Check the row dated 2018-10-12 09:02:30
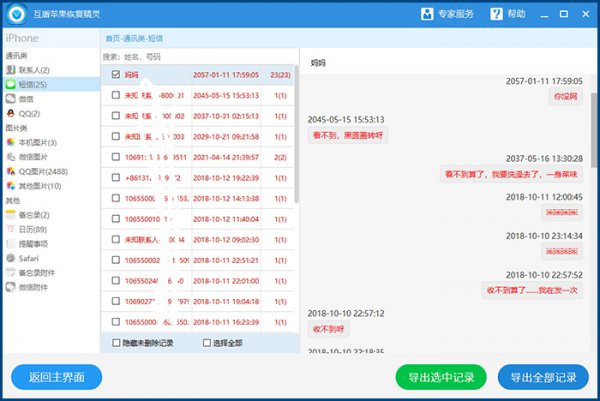600x401 pixels. 116,240
